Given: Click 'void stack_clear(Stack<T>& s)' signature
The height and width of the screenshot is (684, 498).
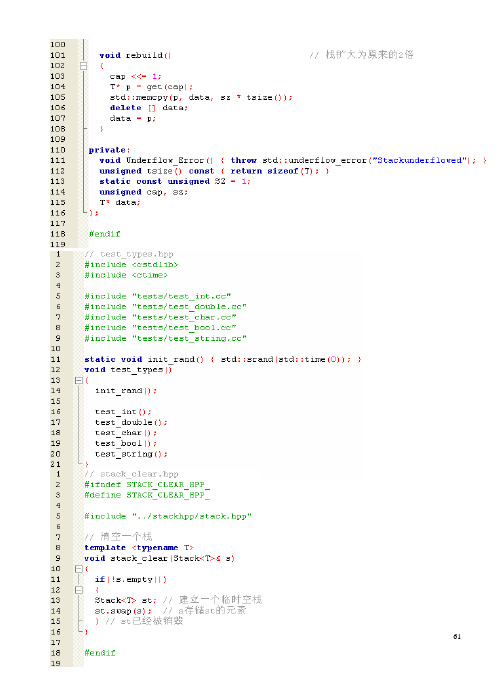Looking at the screenshot, I should [160, 558].
